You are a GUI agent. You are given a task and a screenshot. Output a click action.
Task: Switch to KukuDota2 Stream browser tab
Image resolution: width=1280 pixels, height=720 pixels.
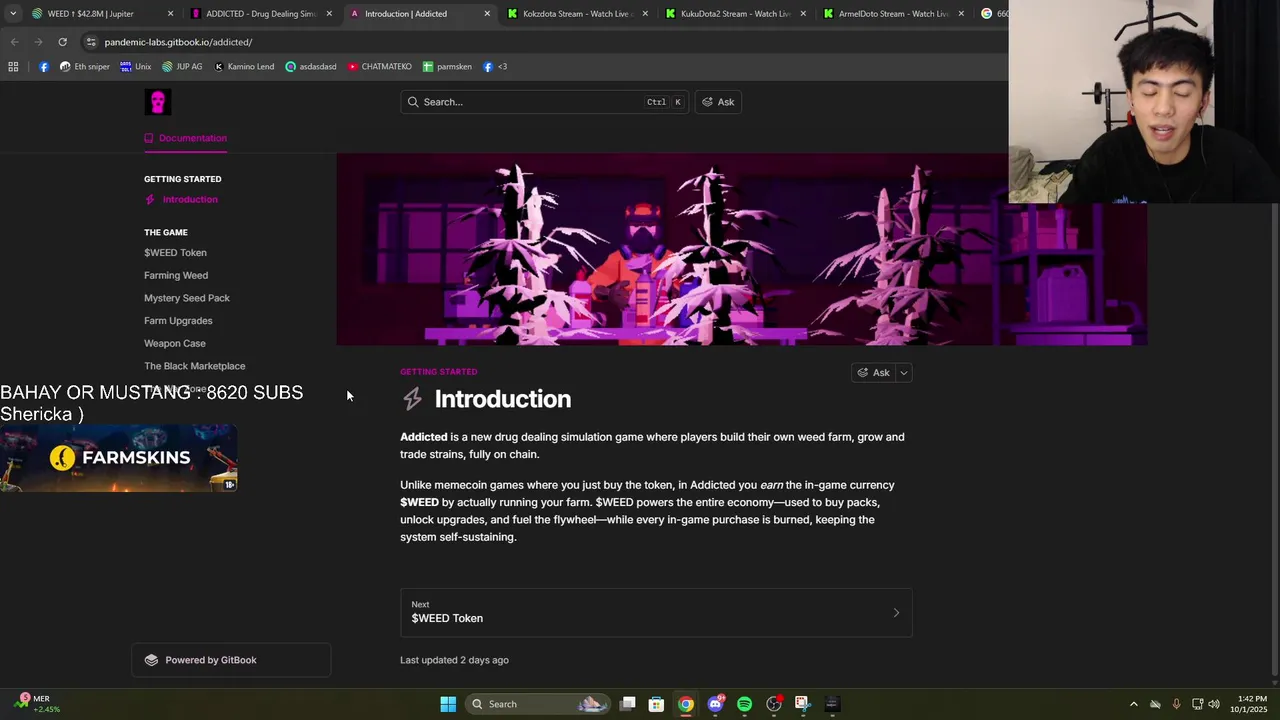coord(735,14)
